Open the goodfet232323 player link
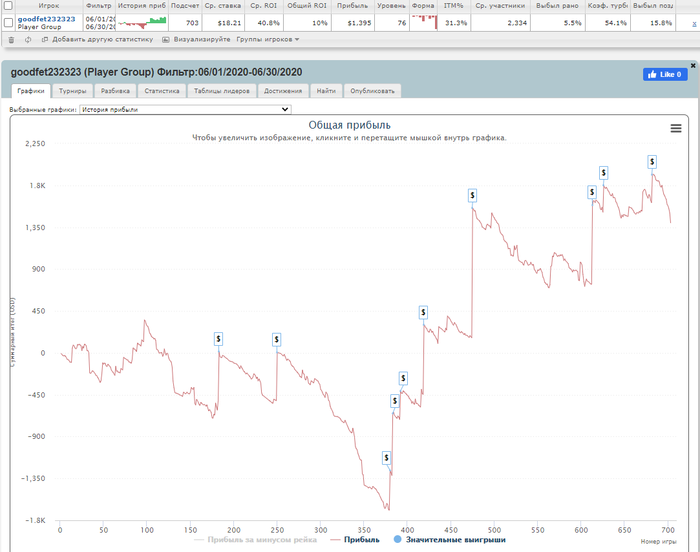This screenshot has width=700, height=552. (x=46, y=19)
